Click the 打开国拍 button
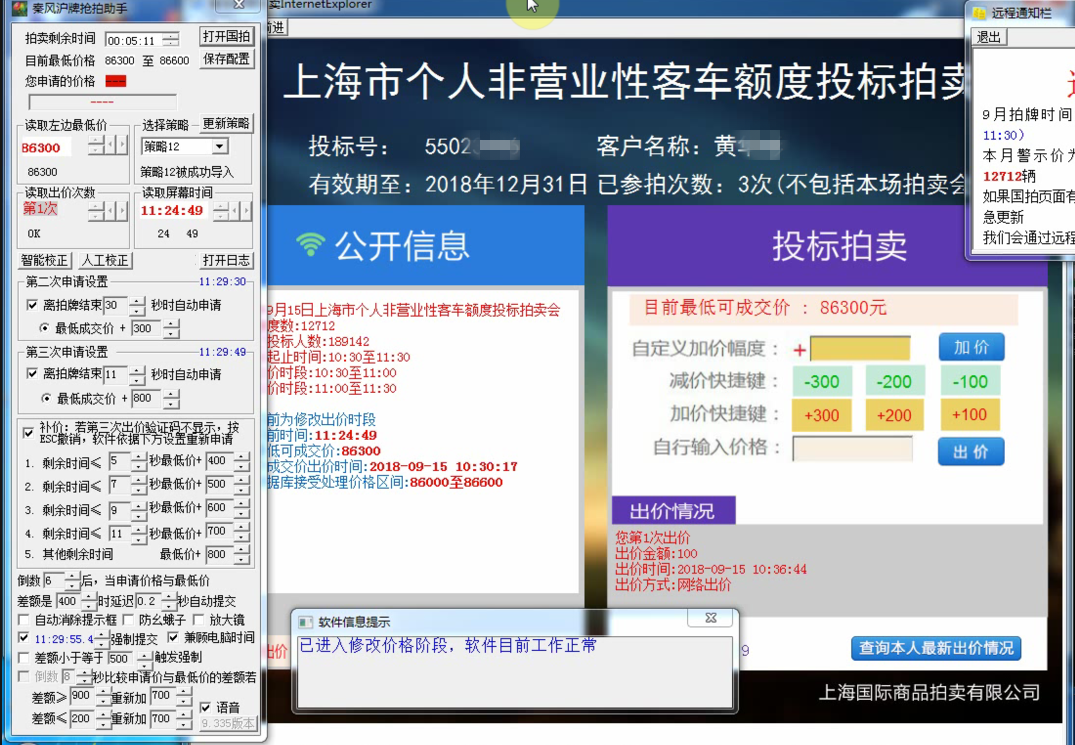 [x=226, y=36]
